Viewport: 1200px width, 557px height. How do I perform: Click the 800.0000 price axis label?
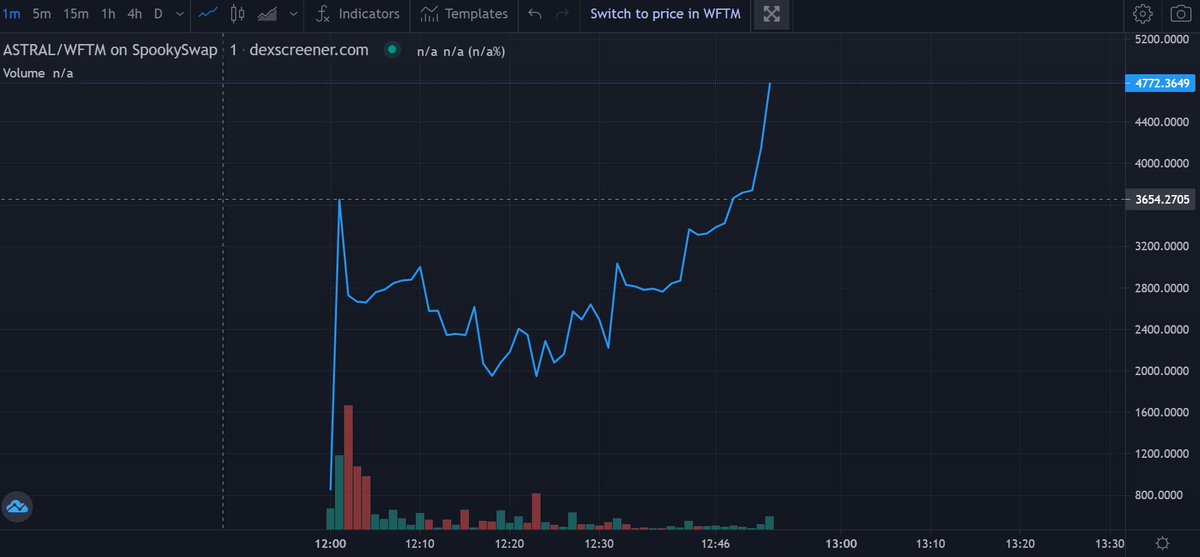(x=1163, y=495)
